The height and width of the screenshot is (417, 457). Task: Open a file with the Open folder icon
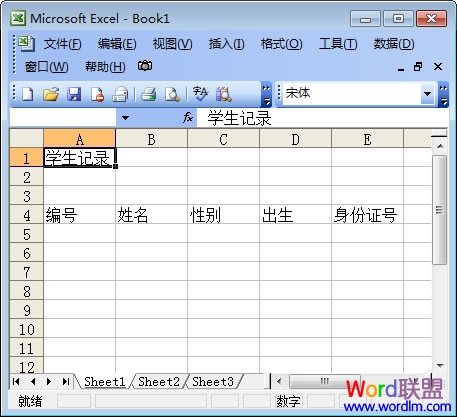pyautogui.click(x=51, y=94)
